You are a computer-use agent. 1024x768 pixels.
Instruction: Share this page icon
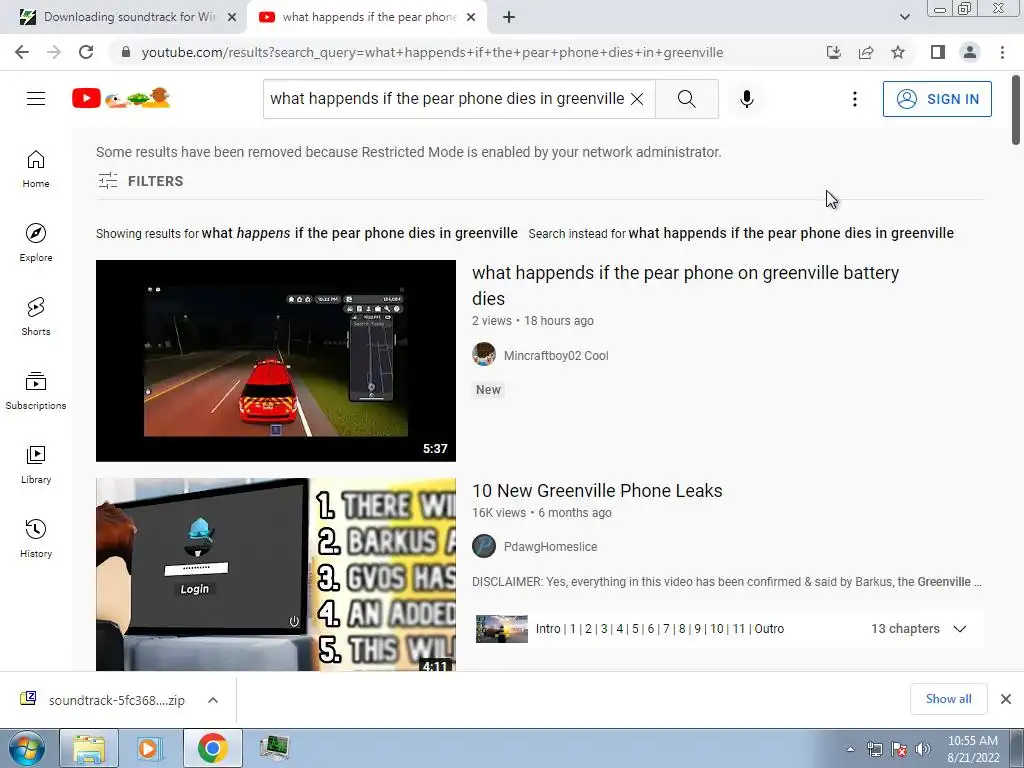[866, 52]
